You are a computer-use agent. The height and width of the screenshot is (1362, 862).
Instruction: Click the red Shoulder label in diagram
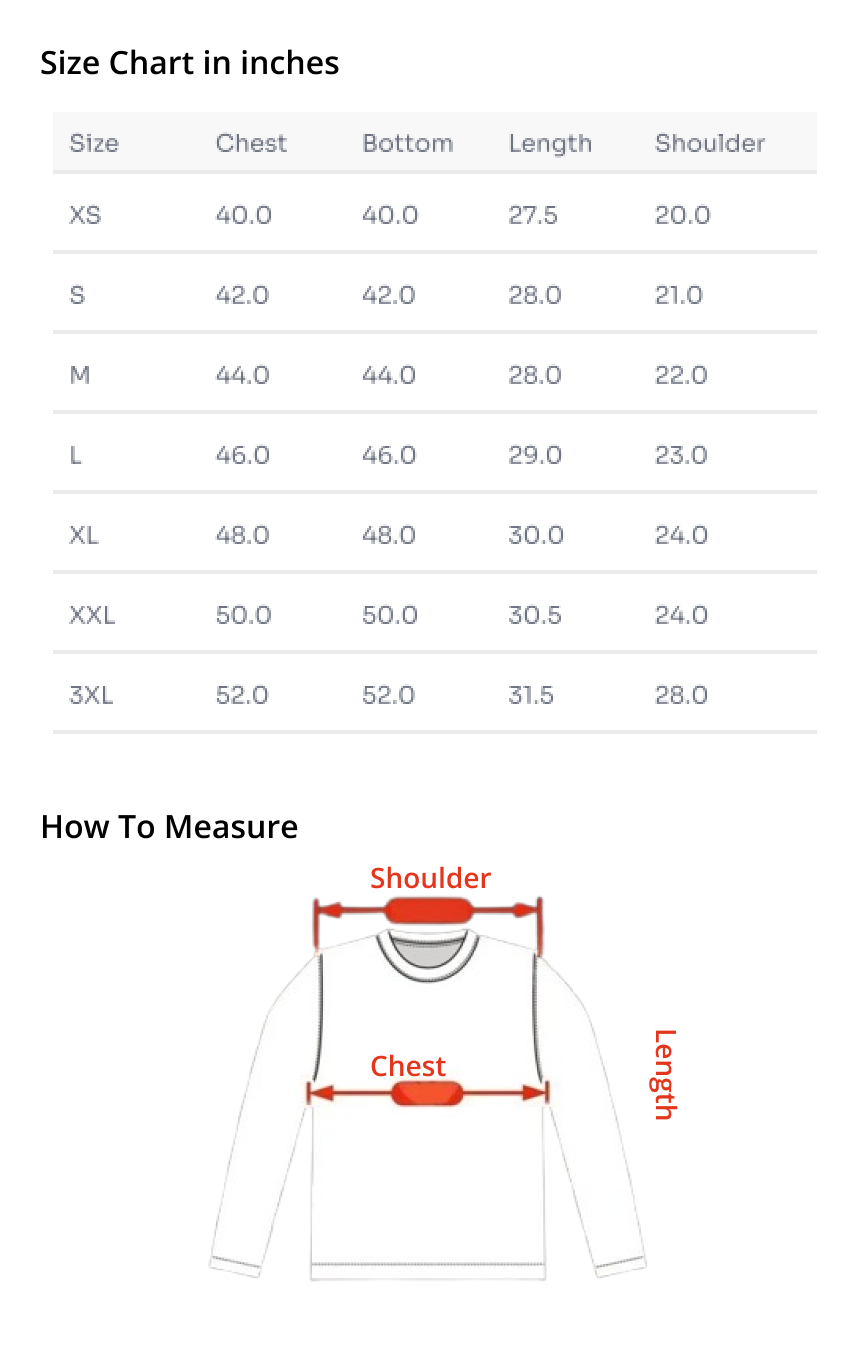tap(430, 878)
